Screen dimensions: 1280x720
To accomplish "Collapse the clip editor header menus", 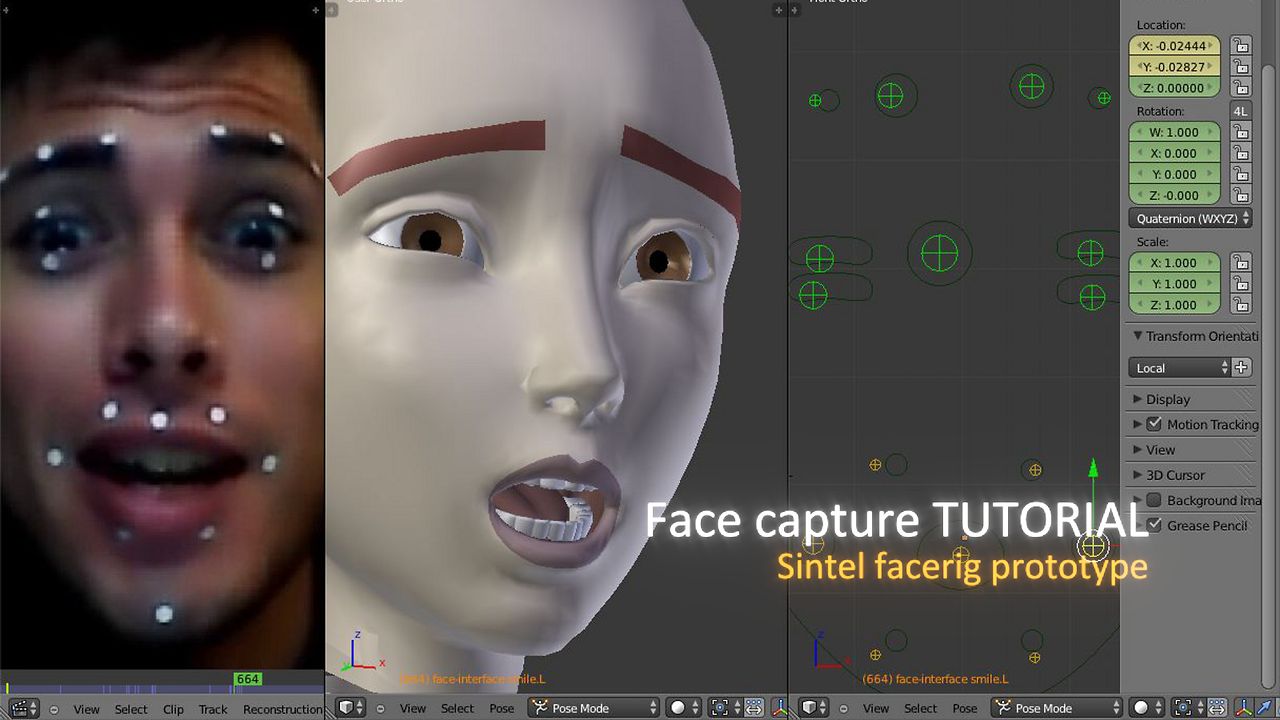I will coord(54,709).
